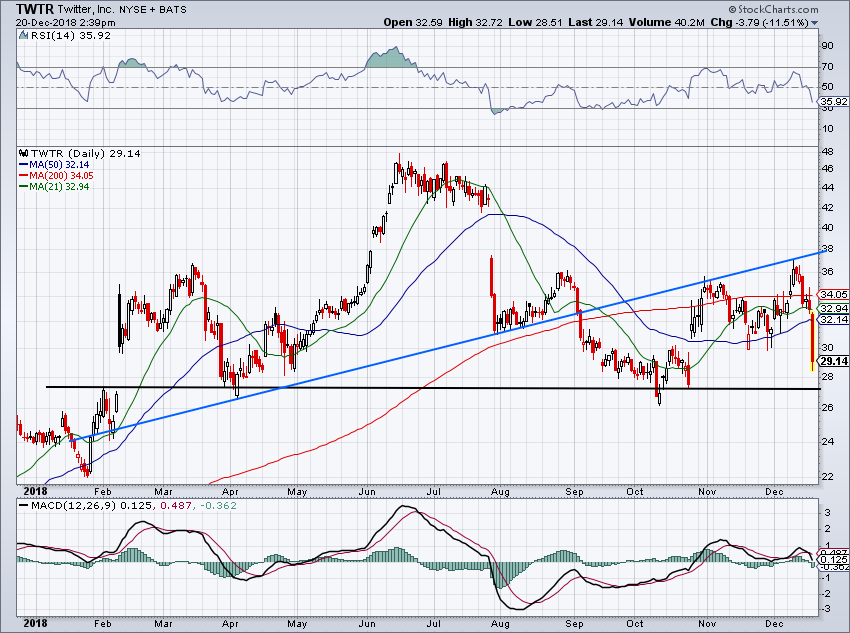This screenshot has width=850, height=633.
Task: Click the Twitter, Inc. company name
Action: (84, 10)
